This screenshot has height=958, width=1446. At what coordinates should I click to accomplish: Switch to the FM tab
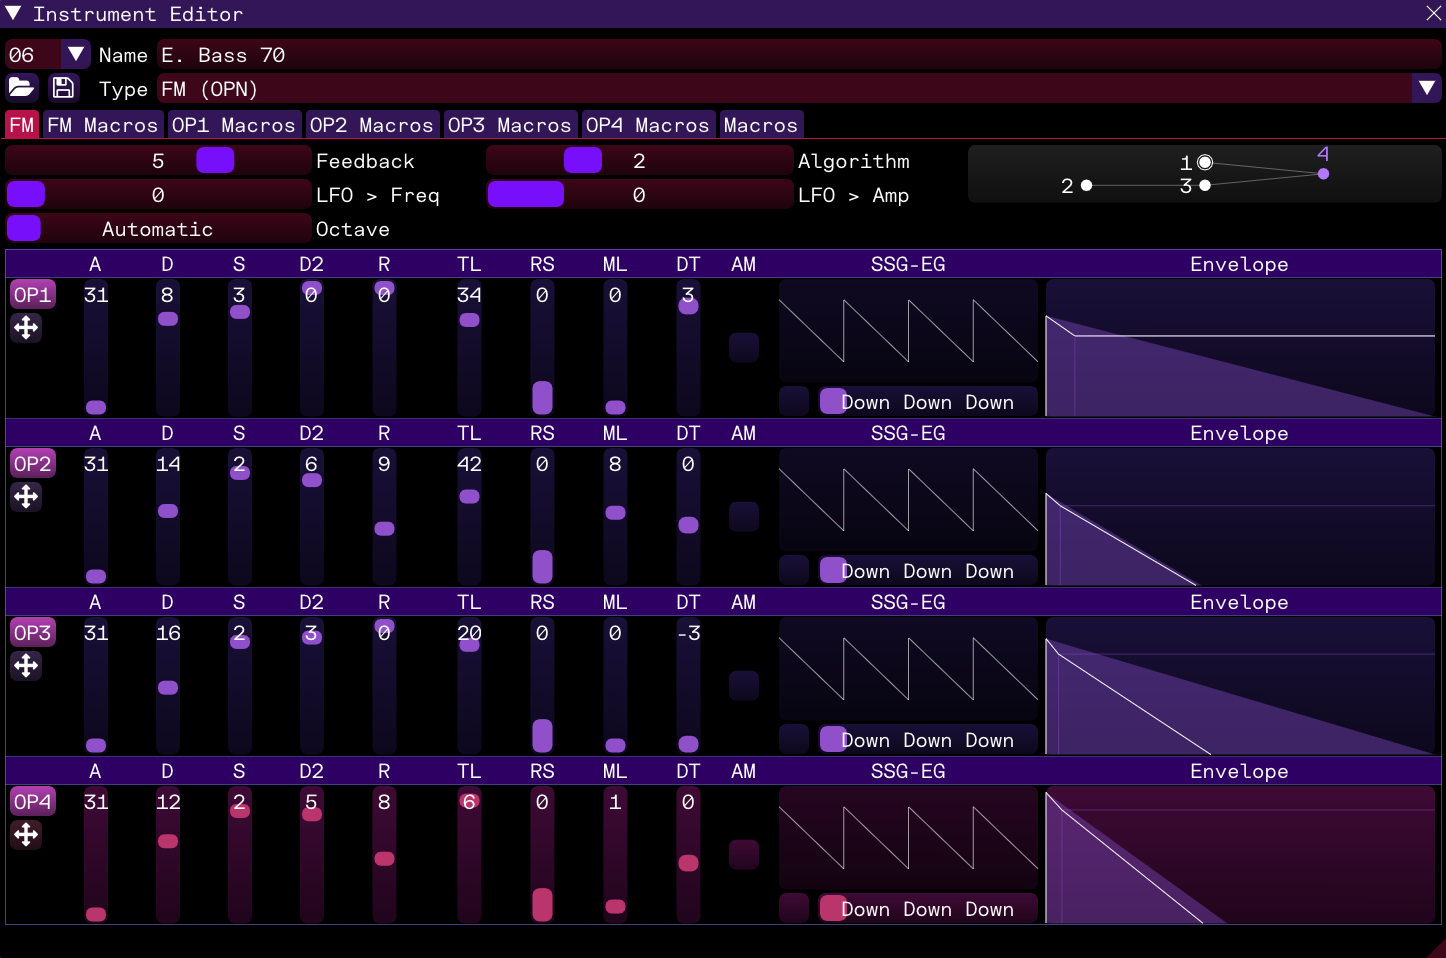(22, 125)
